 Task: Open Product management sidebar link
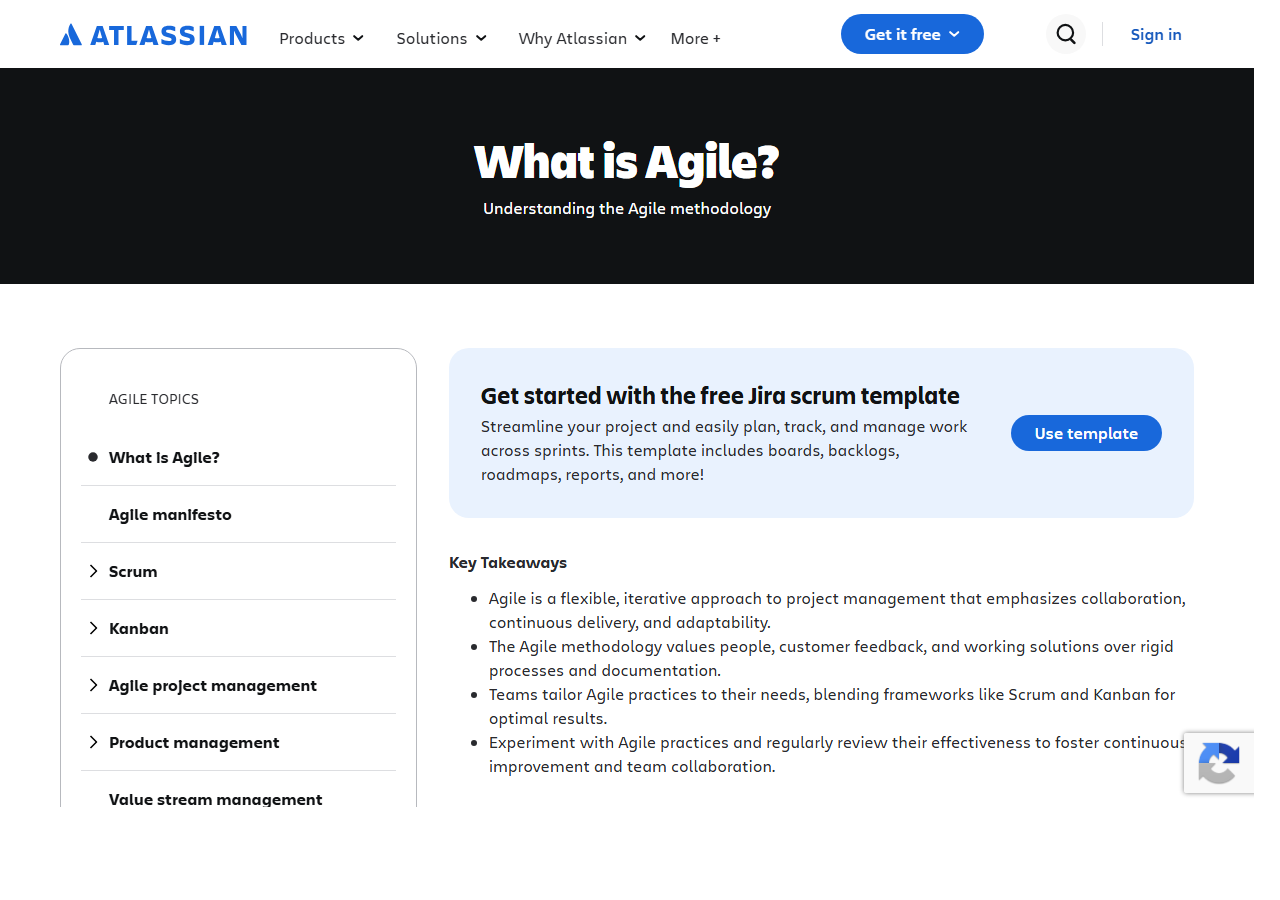coord(194,742)
